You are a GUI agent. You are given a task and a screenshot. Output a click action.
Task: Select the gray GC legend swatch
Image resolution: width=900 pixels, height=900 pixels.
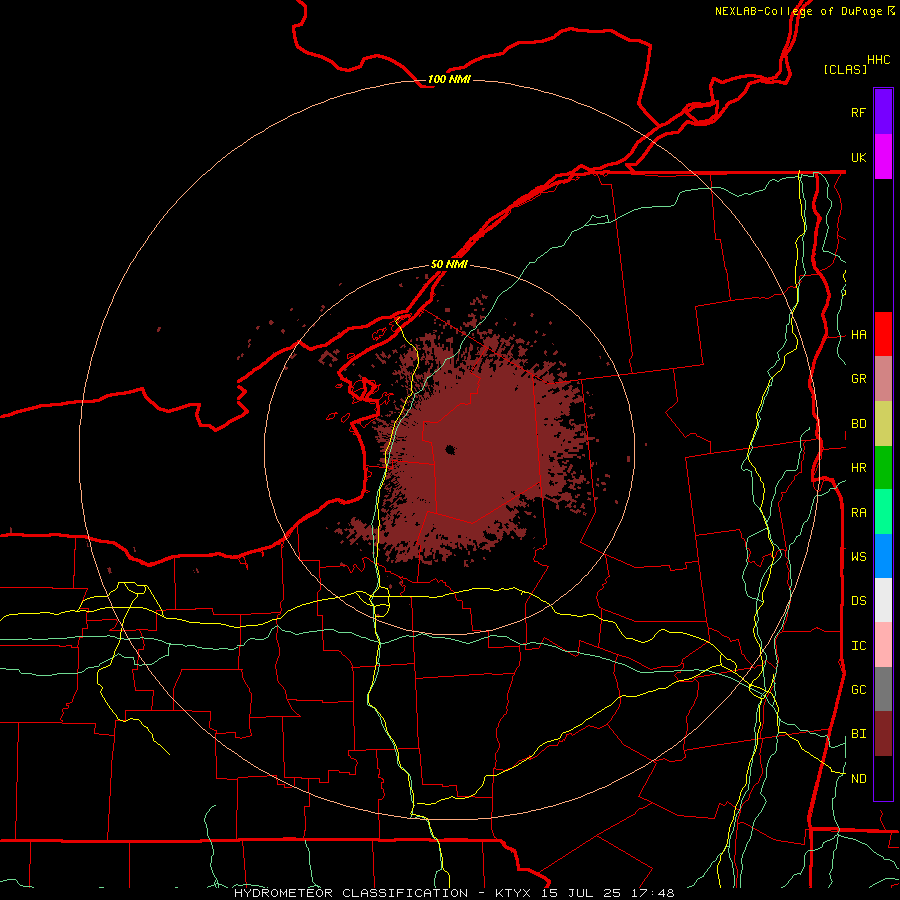click(883, 689)
